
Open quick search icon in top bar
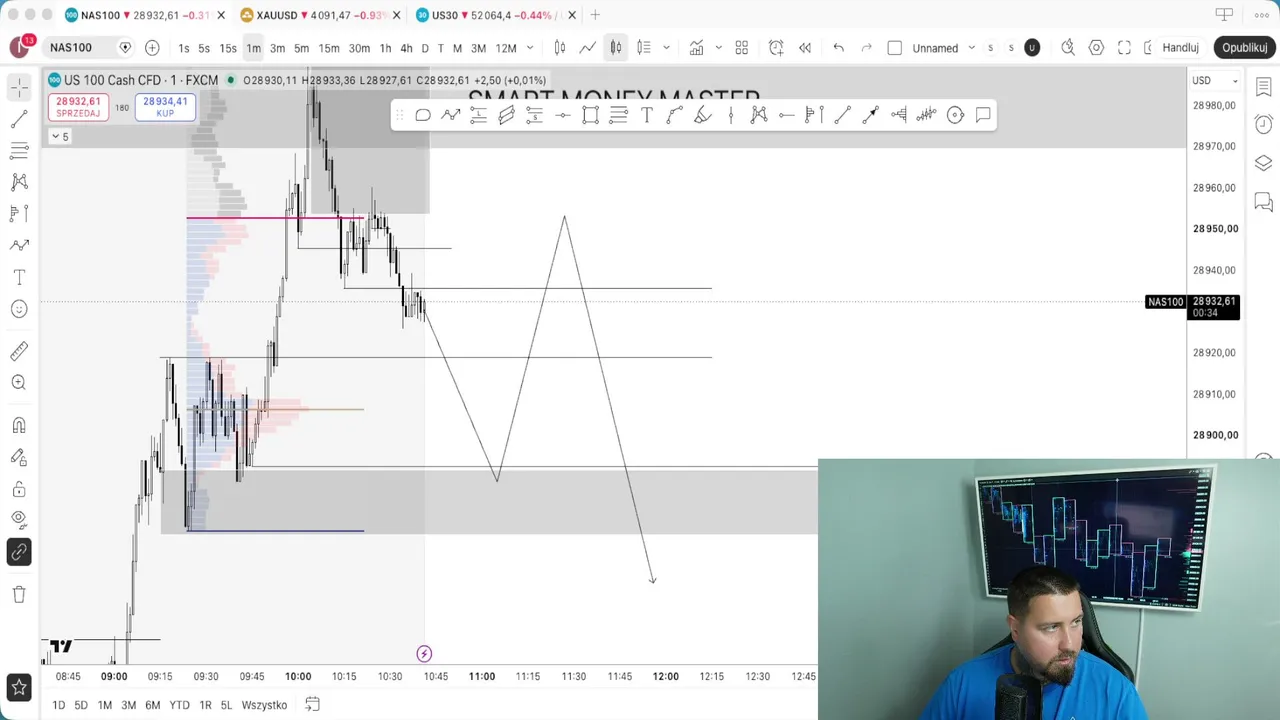[x=1068, y=48]
